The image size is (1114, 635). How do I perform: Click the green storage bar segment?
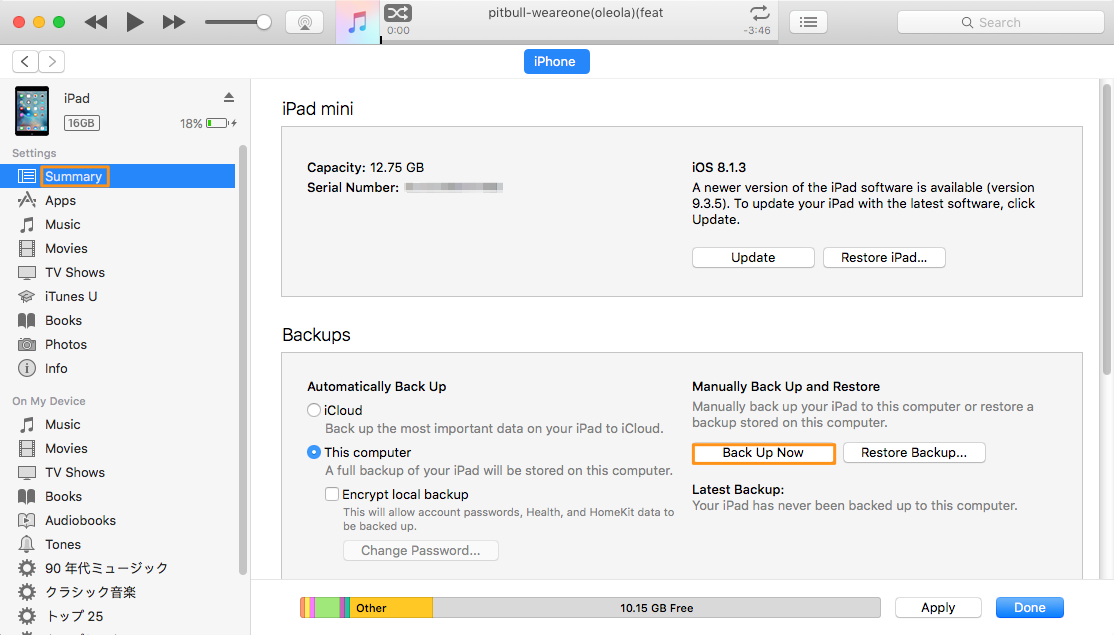pos(327,608)
